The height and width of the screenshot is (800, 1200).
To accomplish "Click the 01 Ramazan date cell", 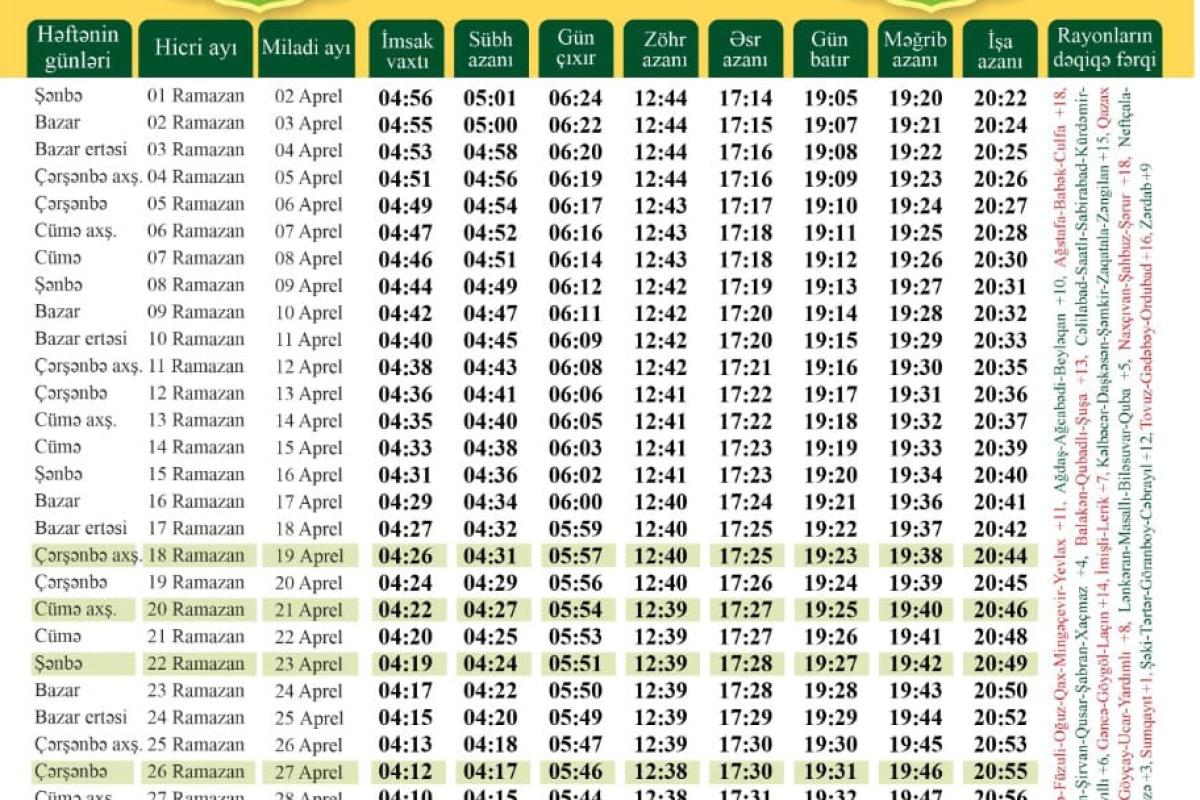I will (196, 97).
